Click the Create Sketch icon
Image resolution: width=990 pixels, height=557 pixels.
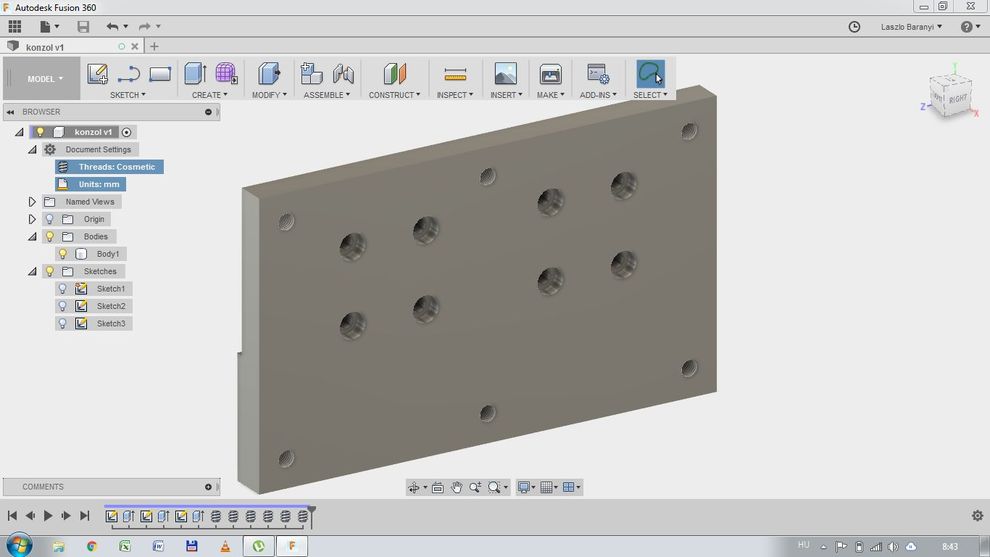[97, 74]
